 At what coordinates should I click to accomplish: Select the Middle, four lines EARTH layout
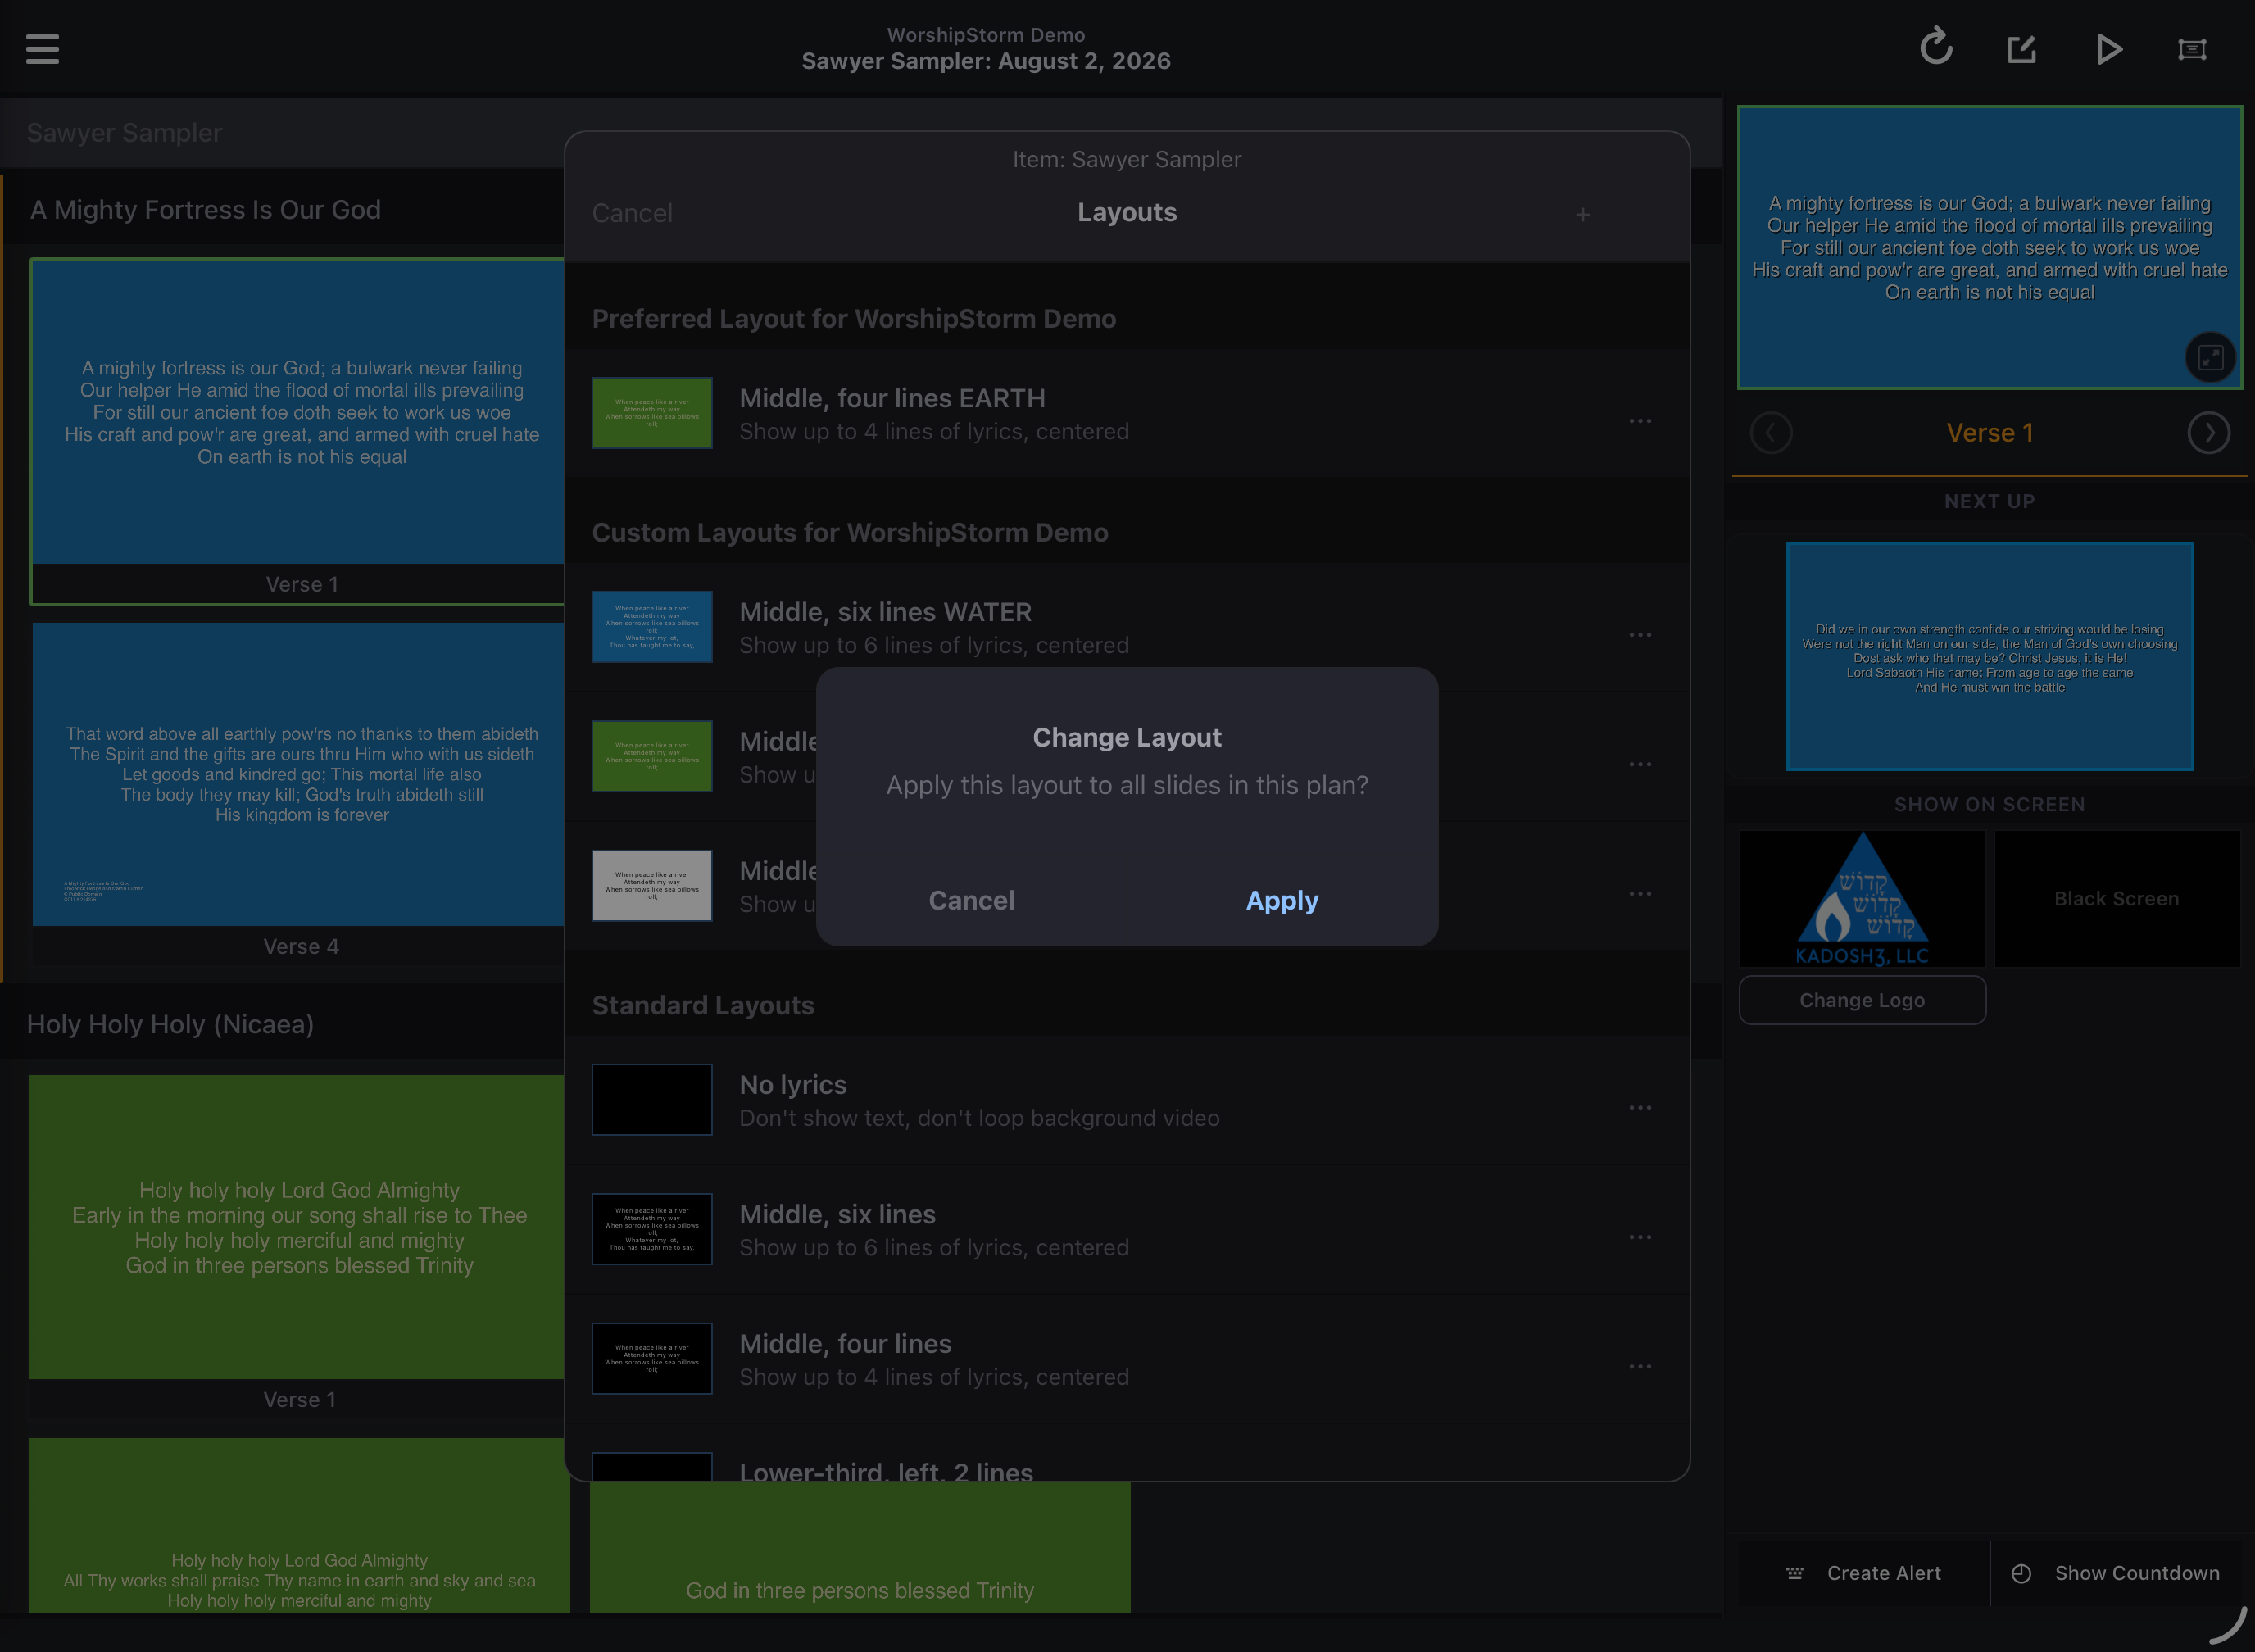click(1127, 413)
